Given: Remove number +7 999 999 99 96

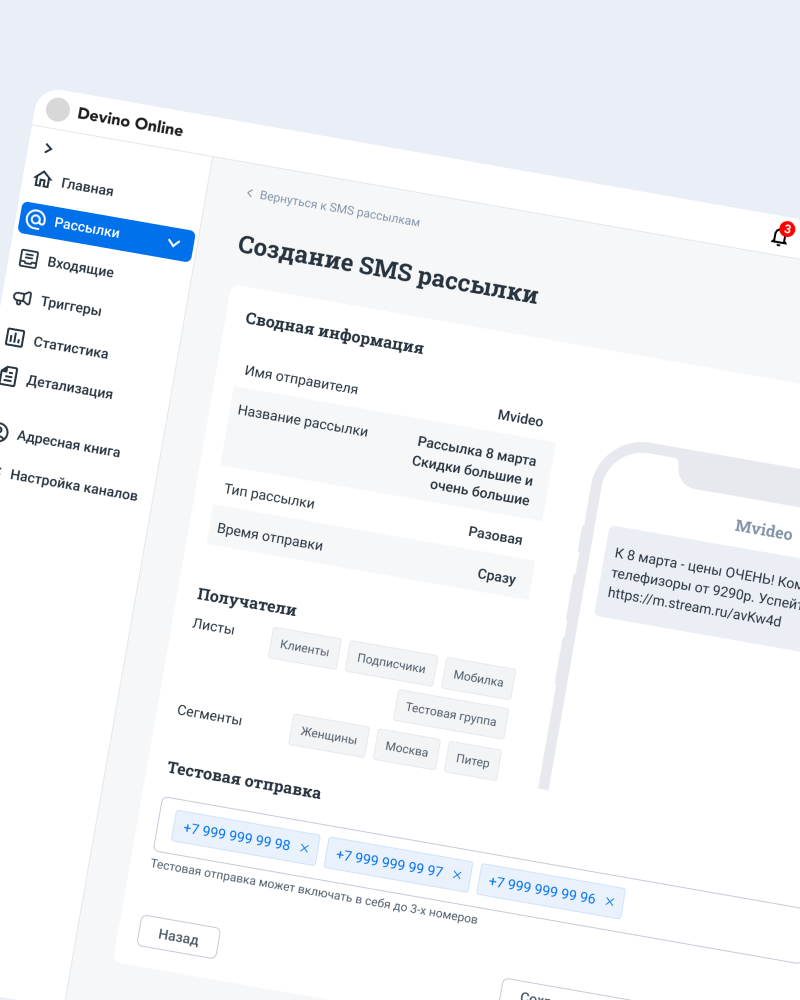Looking at the screenshot, I should tap(609, 902).
